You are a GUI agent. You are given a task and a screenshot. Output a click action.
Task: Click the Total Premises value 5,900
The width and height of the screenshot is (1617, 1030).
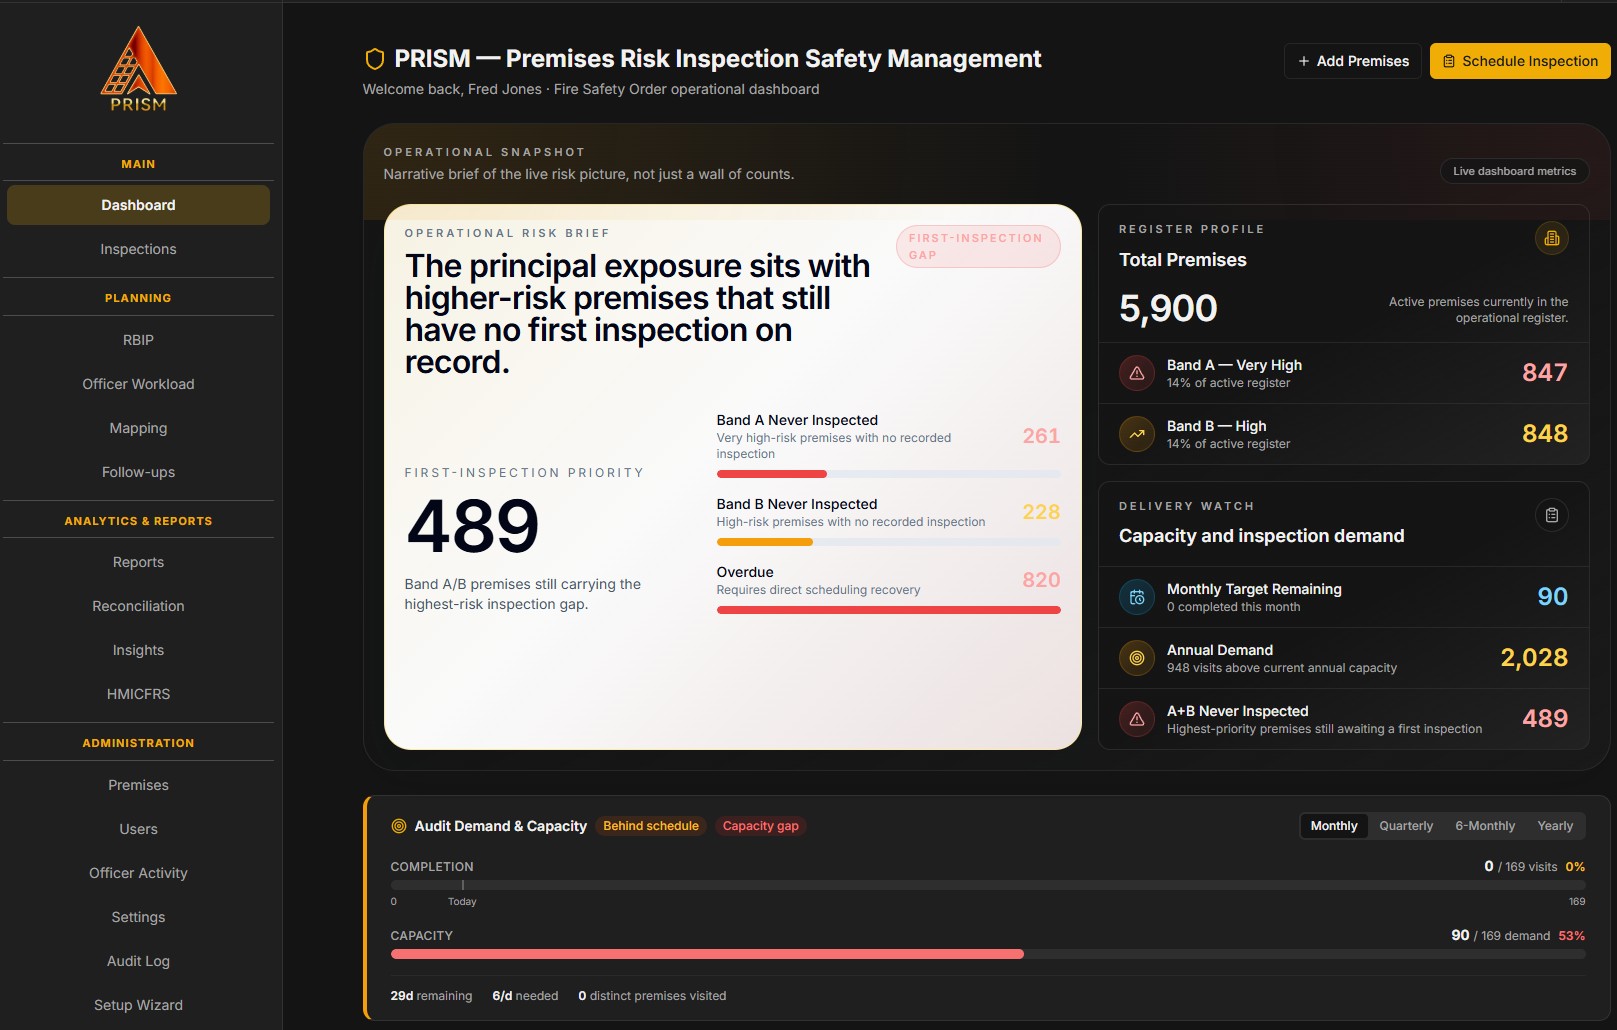(x=1168, y=308)
